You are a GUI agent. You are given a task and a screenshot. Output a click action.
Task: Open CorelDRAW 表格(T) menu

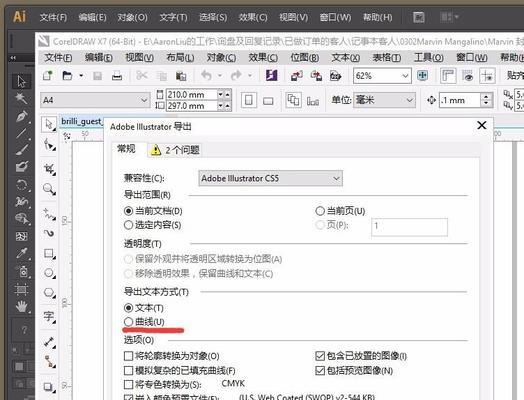pyautogui.click(x=387, y=58)
